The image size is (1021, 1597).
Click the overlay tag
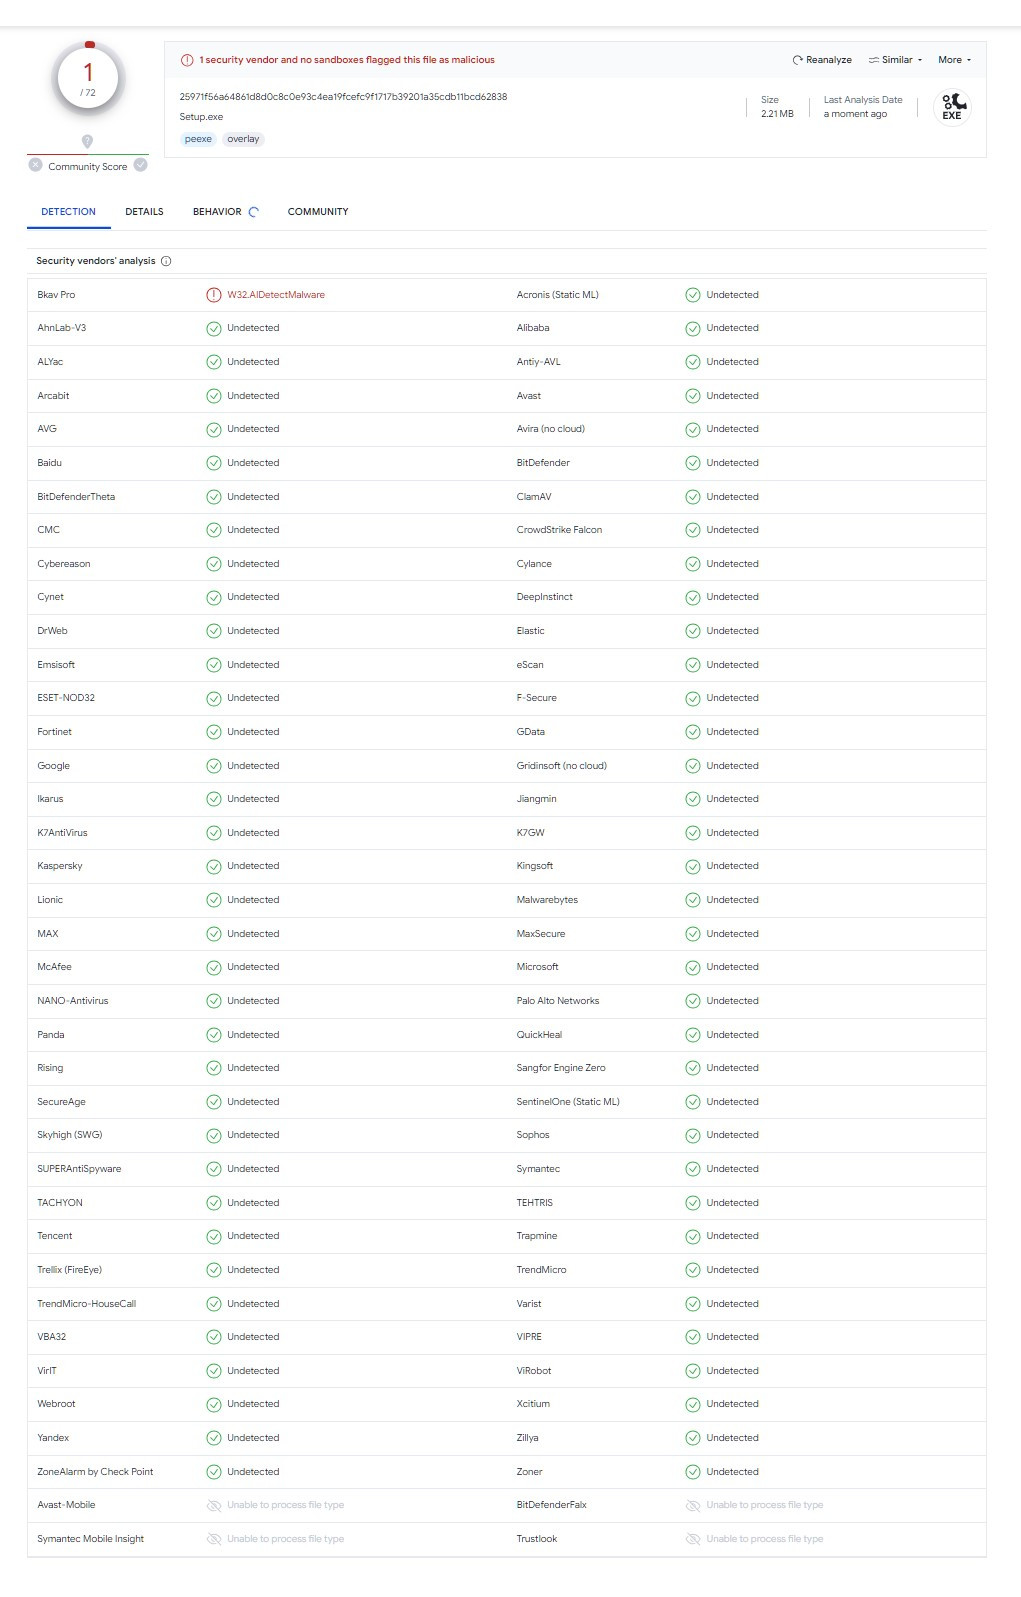point(243,139)
